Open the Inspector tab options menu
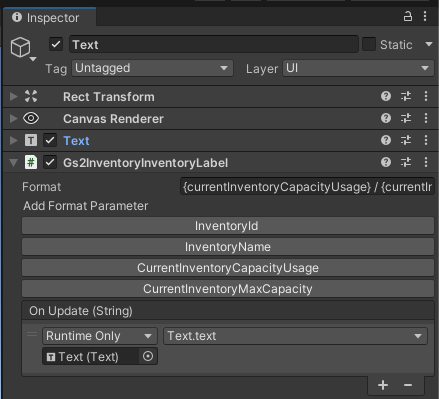The image size is (439, 399). pyautogui.click(x=425, y=16)
